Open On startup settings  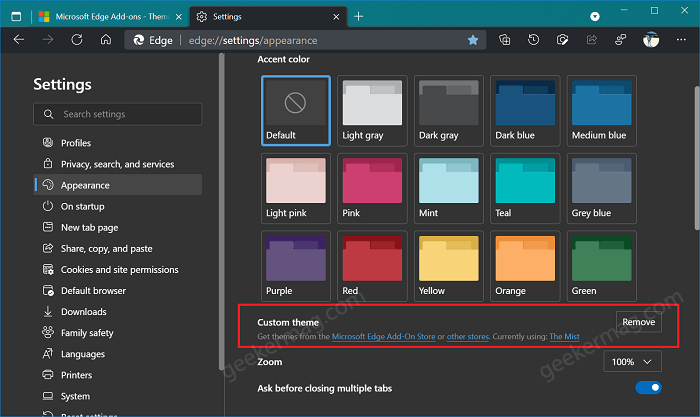[x=118, y=206]
